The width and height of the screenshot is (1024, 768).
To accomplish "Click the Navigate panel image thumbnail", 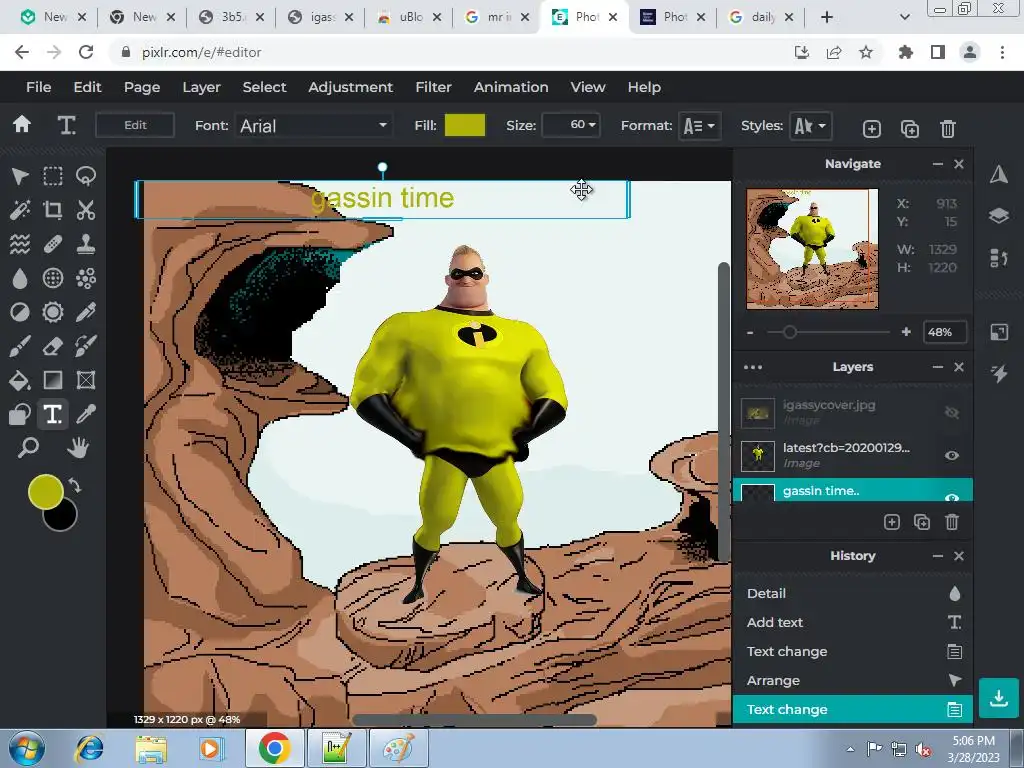I will 812,249.
